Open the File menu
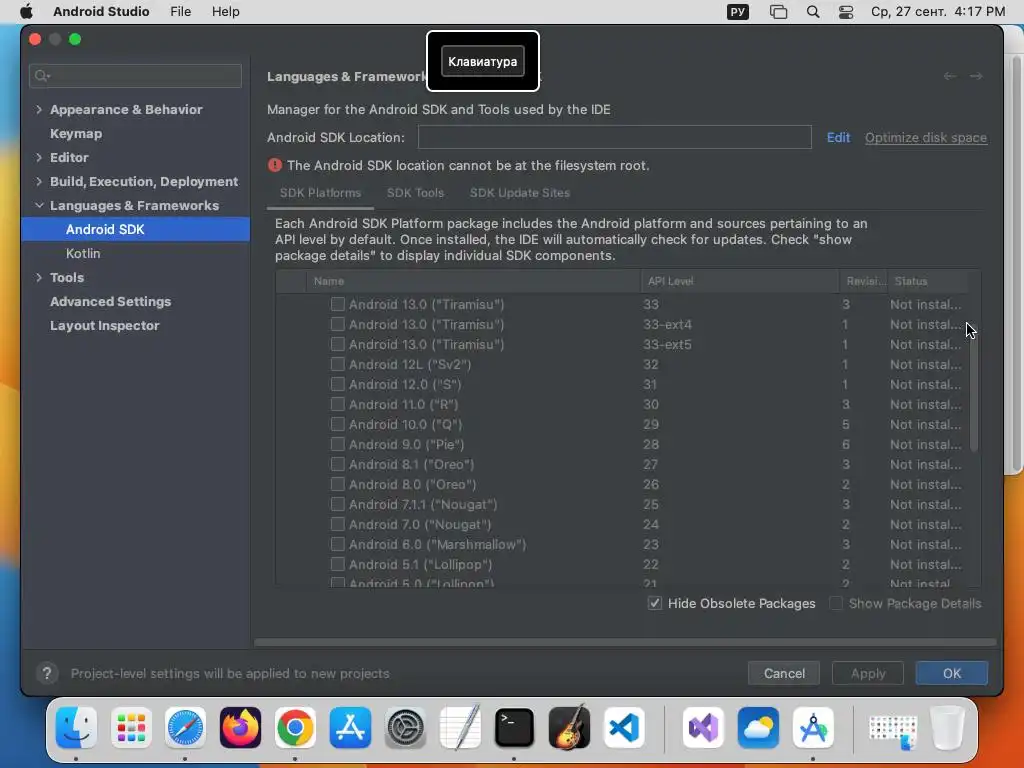Screen dimensions: 1024x768 [x=180, y=12]
